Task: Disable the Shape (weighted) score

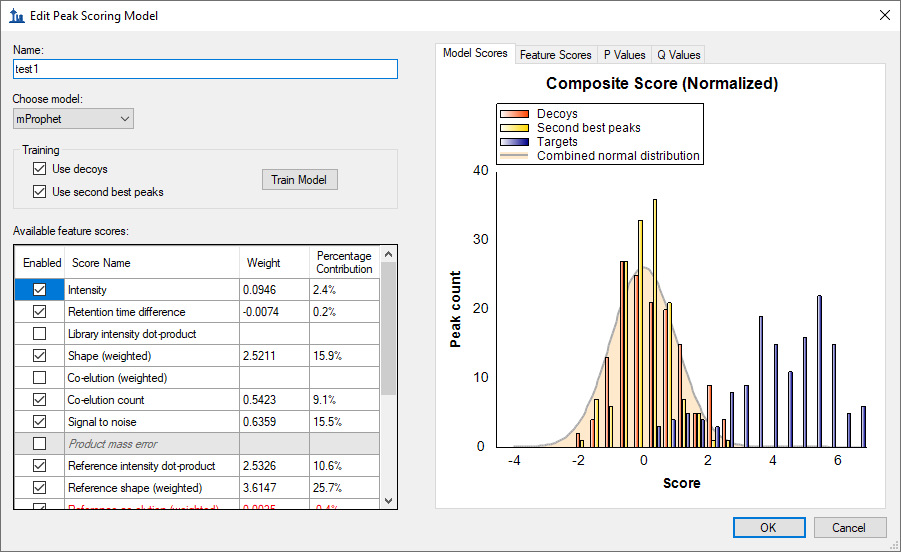Action: pyautogui.click(x=40, y=356)
